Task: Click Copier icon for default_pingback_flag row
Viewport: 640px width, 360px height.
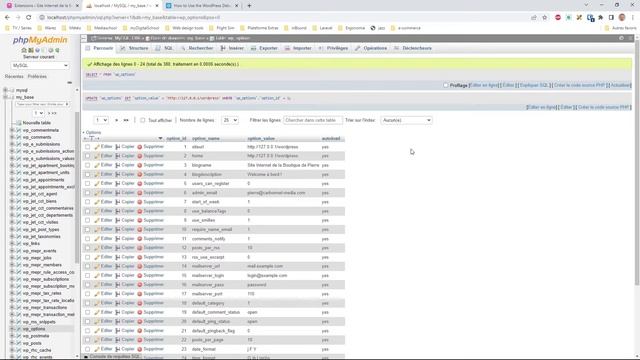Action: 118,331
